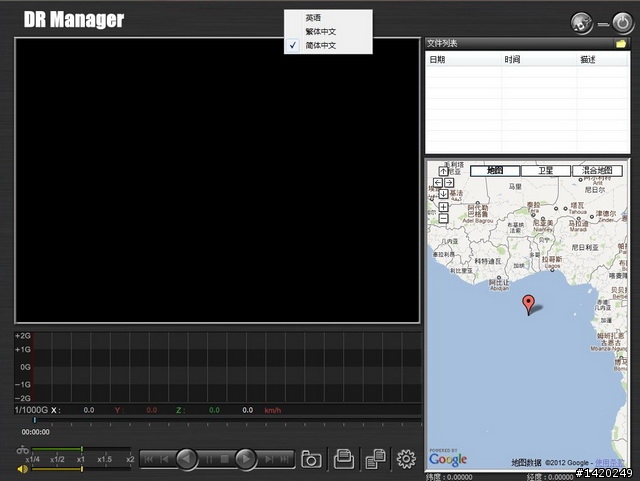640x481 pixels.
Task: Click the playback speed bicycle icon
Action: [x=22, y=450]
